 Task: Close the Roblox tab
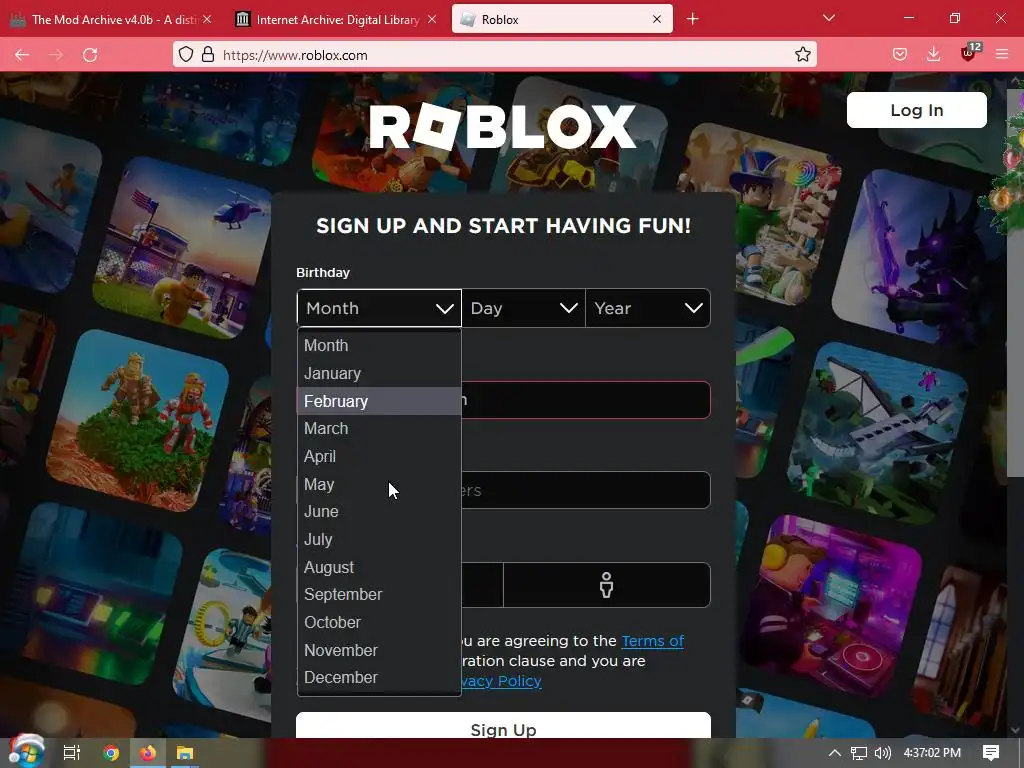click(x=657, y=20)
